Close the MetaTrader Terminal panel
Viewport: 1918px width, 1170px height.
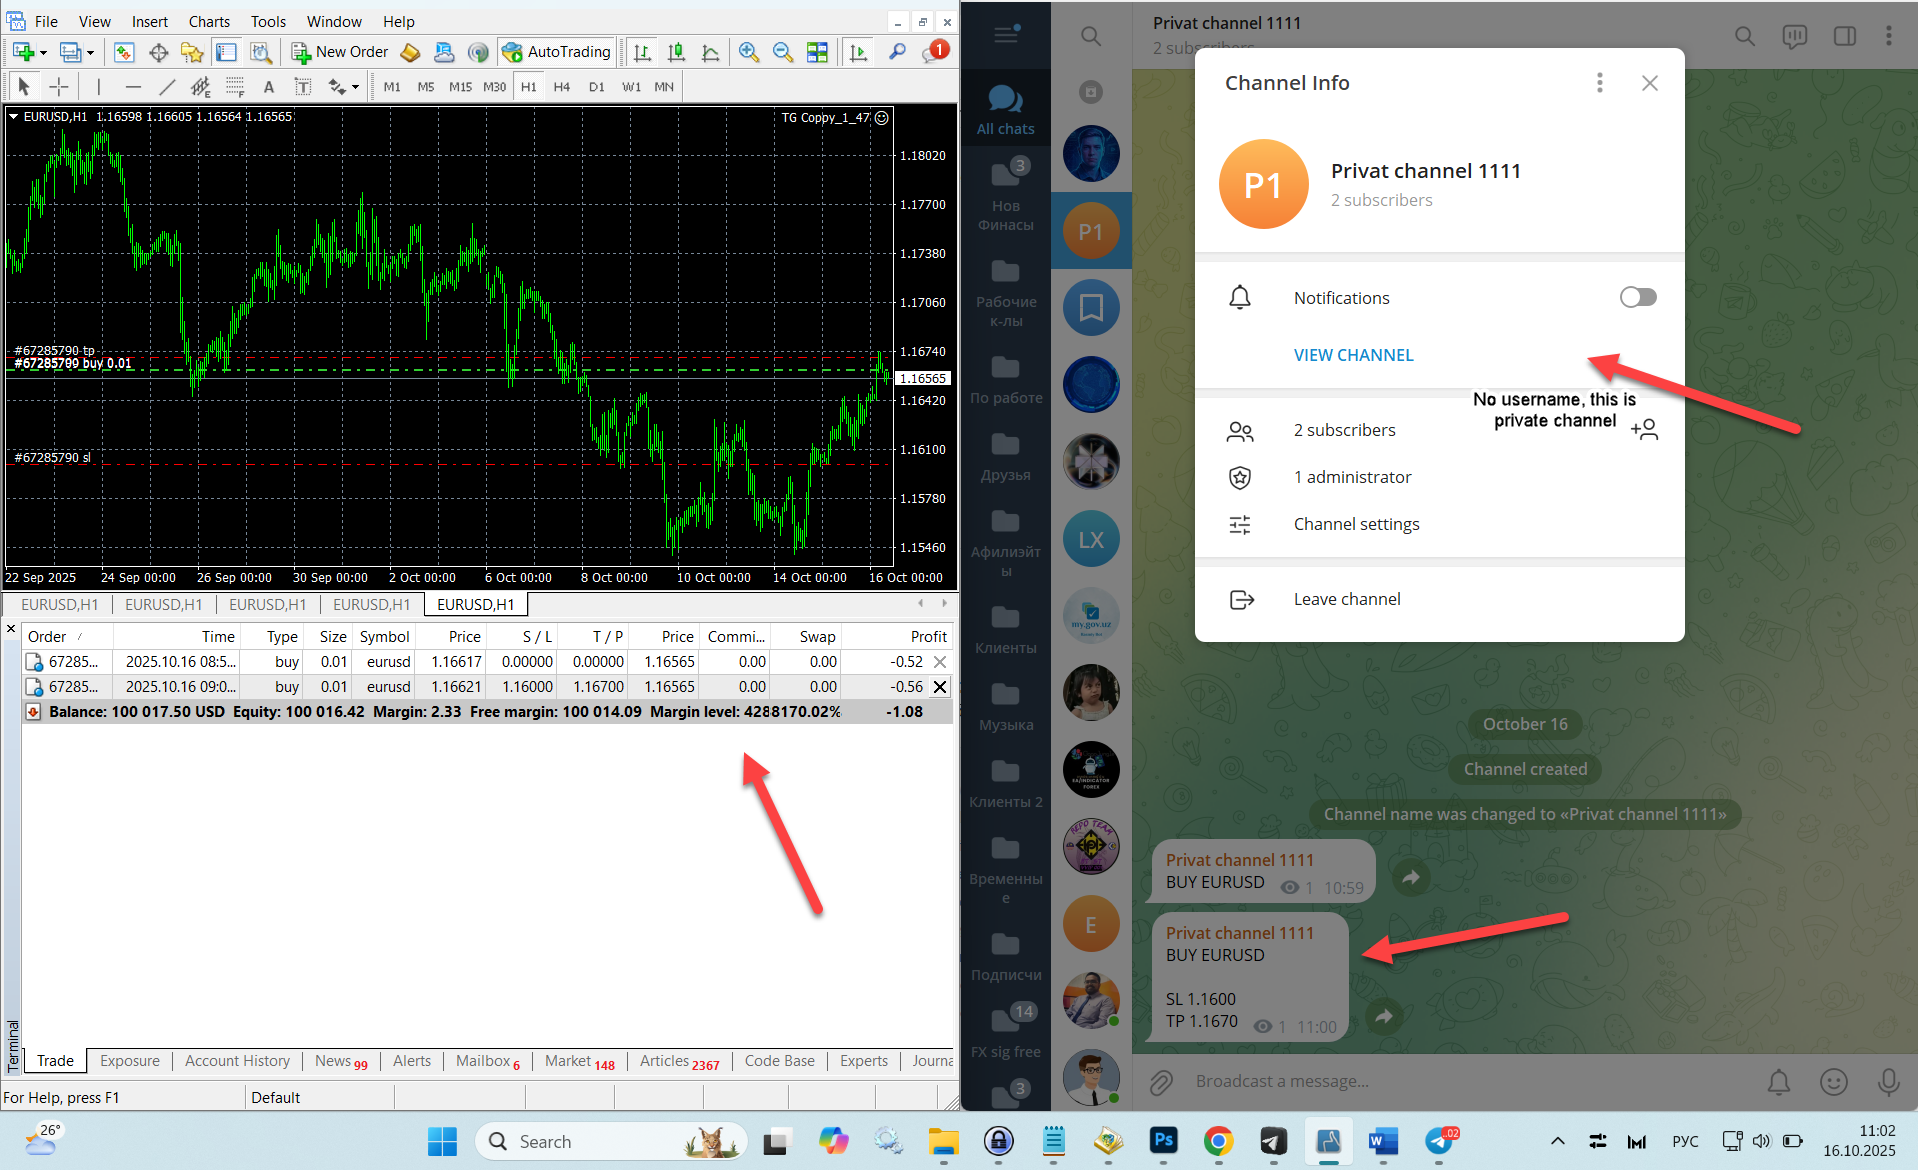click(11, 629)
